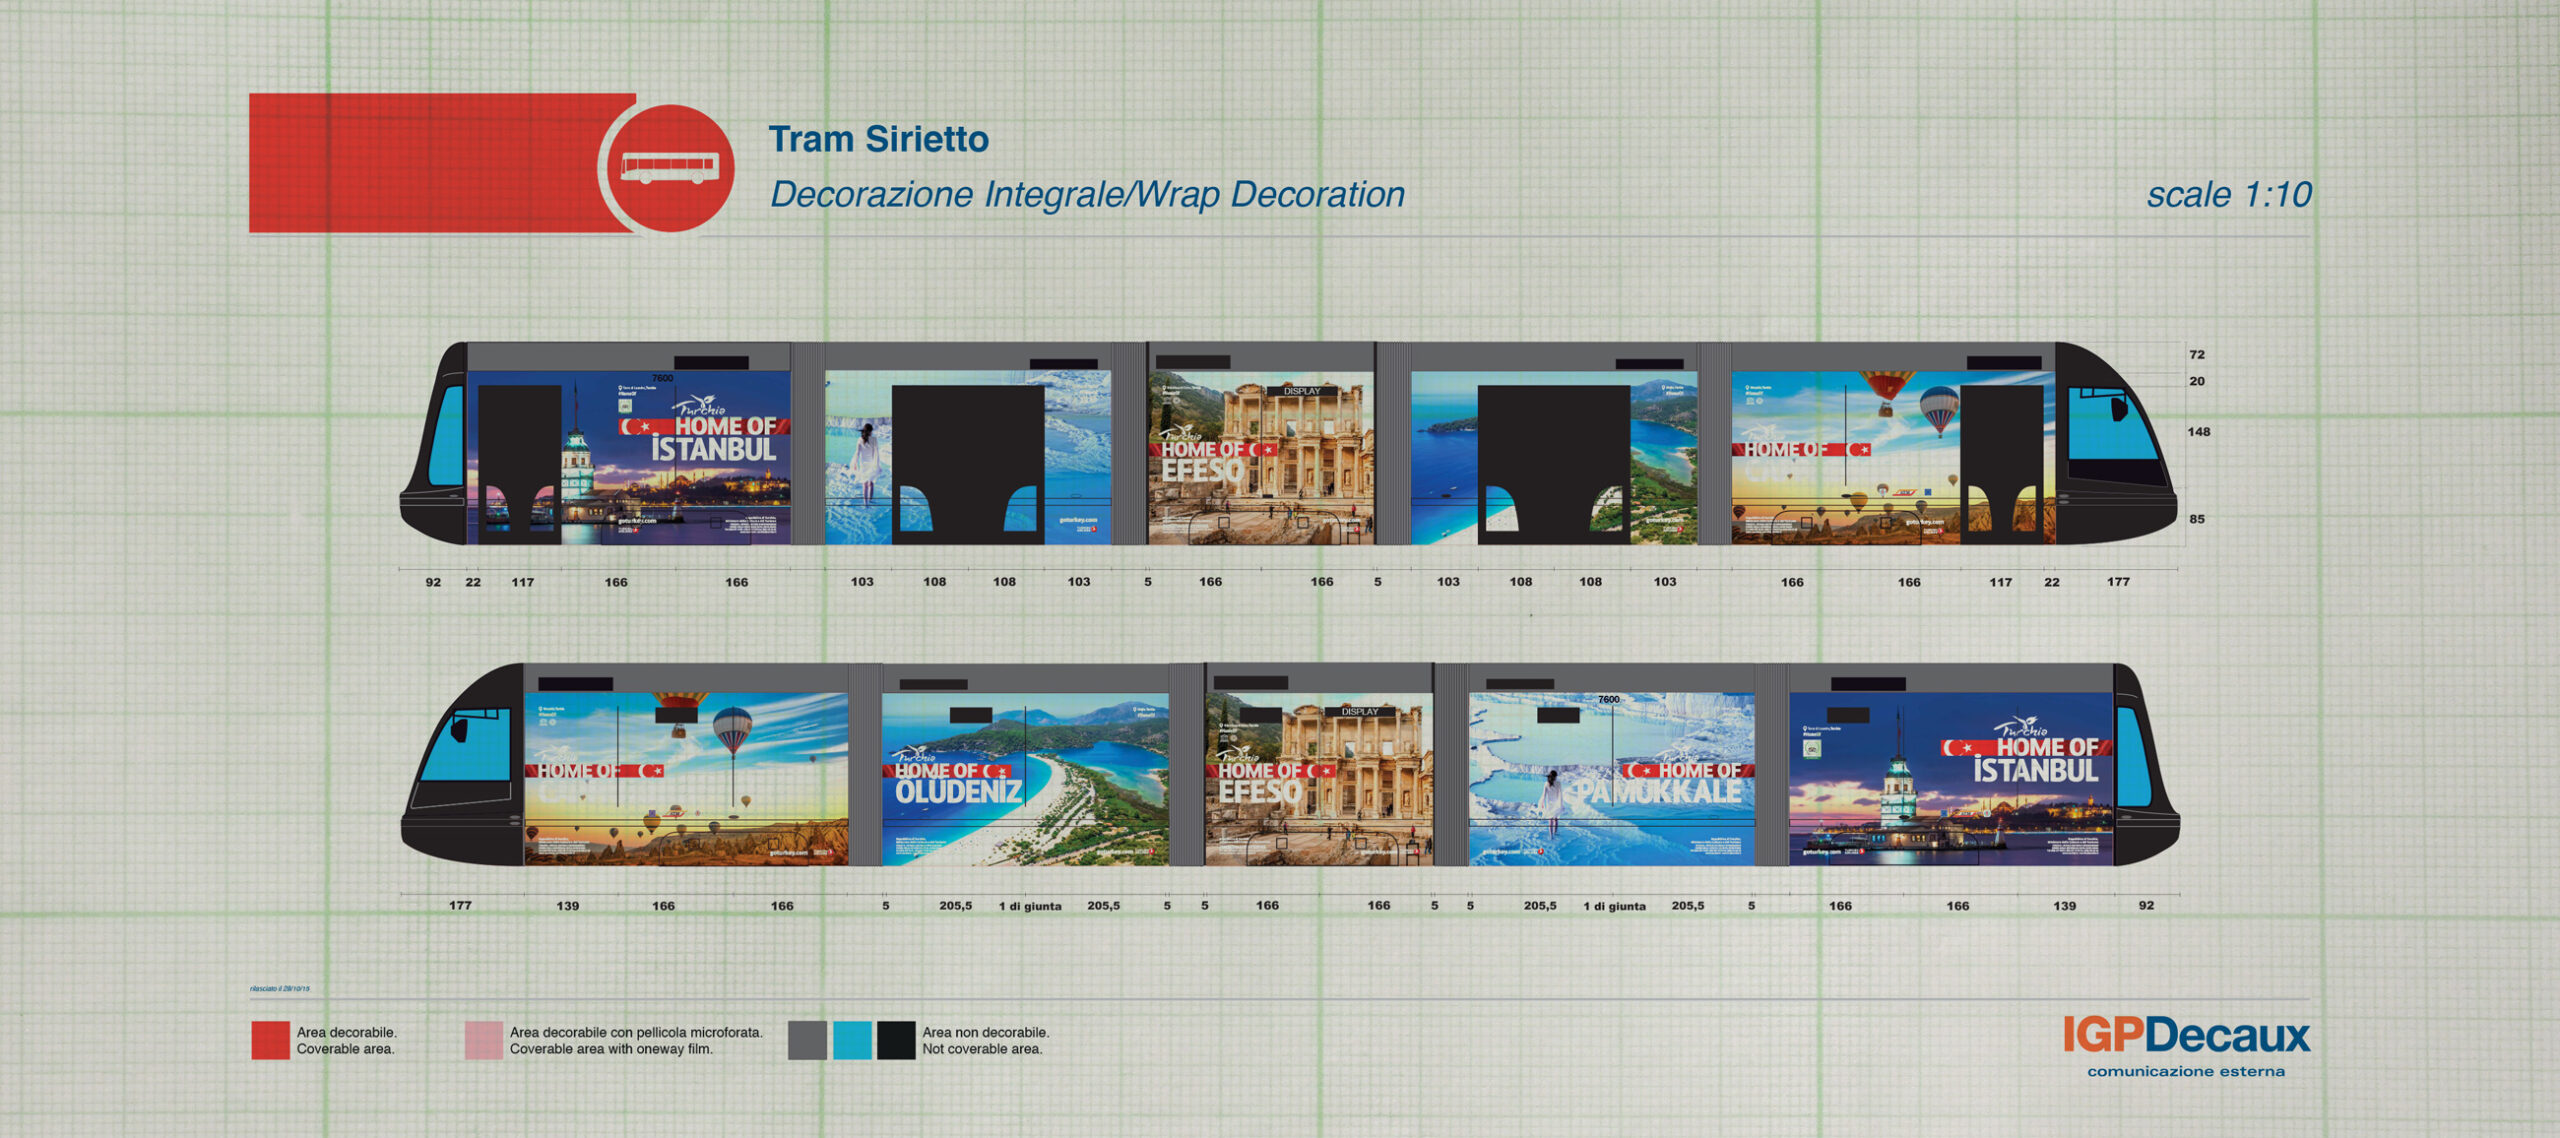Click 'Coverable area with oneway film' legend text
This screenshot has height=1138, width=2560.
611,1049
